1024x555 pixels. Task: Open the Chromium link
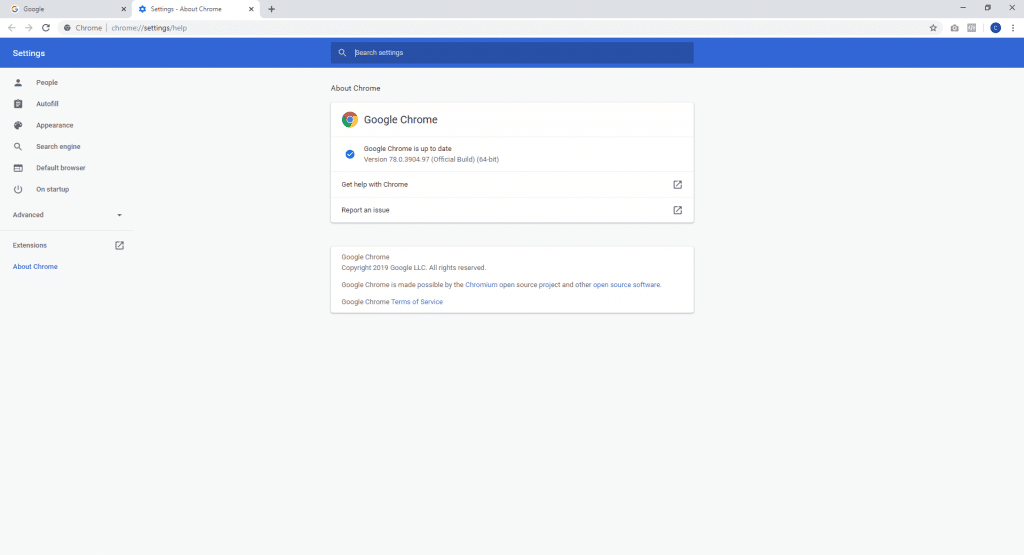click(x=481, y=285)
